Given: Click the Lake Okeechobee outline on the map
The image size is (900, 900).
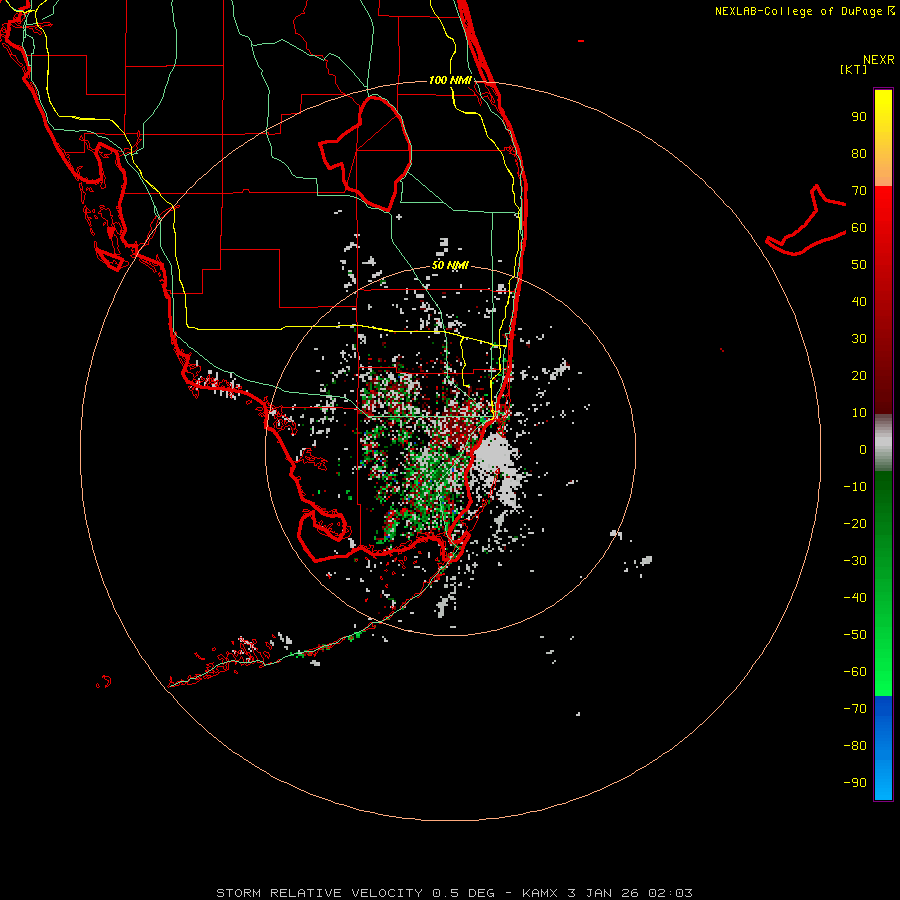Looking at the screenshot, I should [x=366, y=152].
